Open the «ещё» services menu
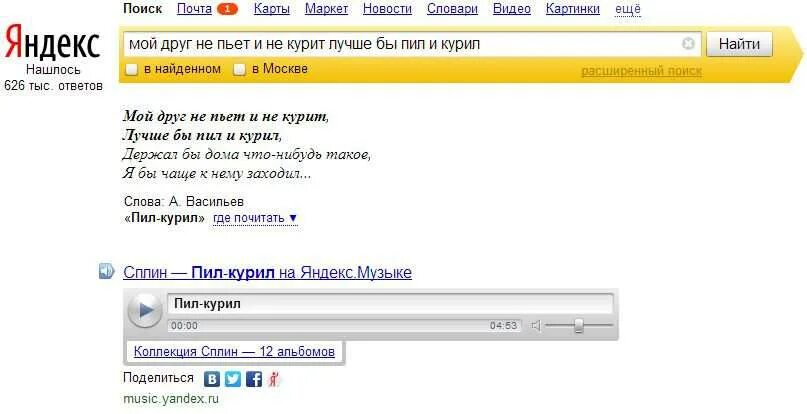 [628, 9]
